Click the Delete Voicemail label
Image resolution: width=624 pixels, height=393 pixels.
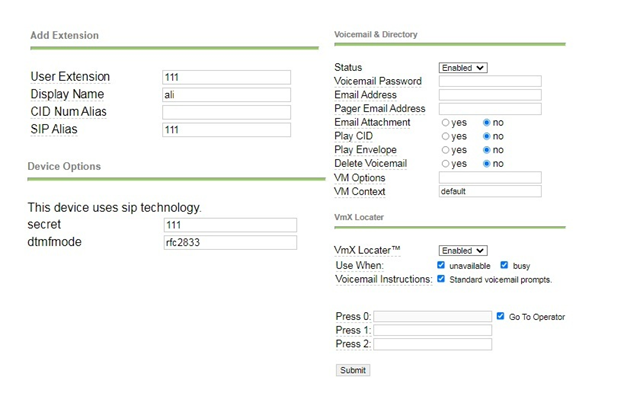coord(370,163)
